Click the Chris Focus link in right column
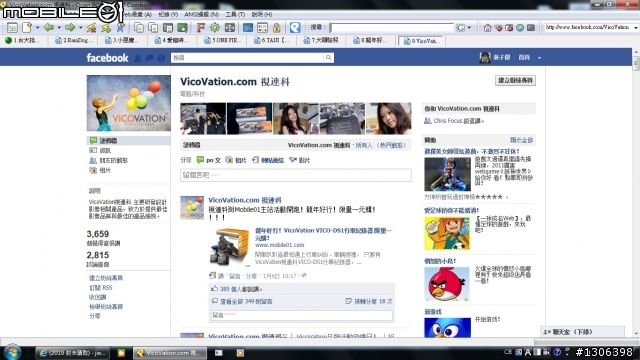Image resolution: width=640 pixels, height=360 pixels. point(448,121)
